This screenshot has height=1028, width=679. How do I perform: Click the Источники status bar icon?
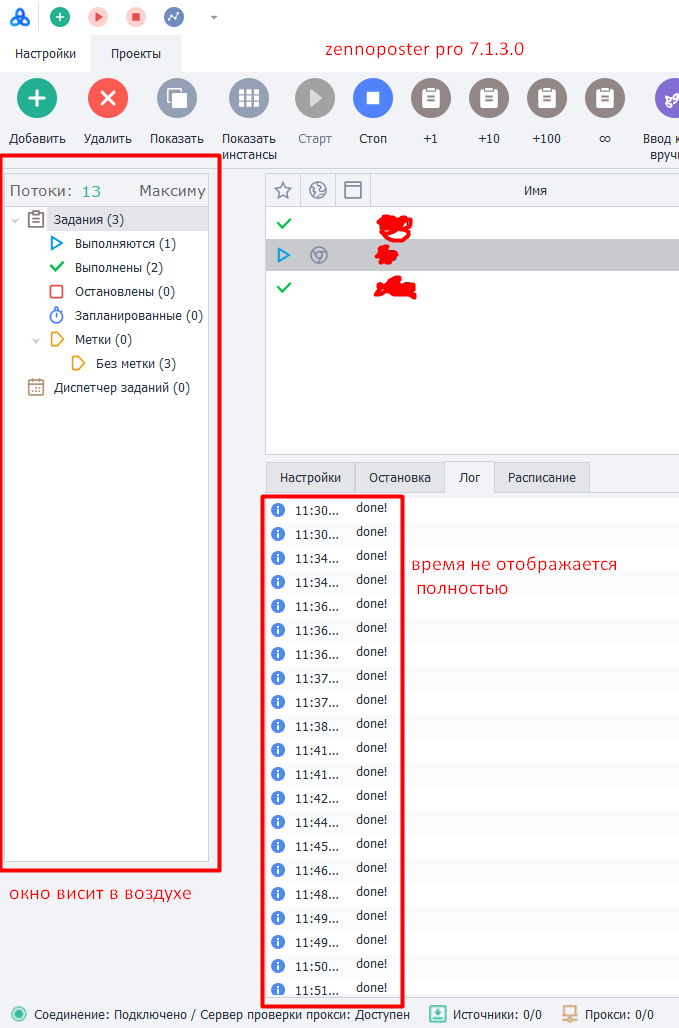click(x=437, y=1014)
